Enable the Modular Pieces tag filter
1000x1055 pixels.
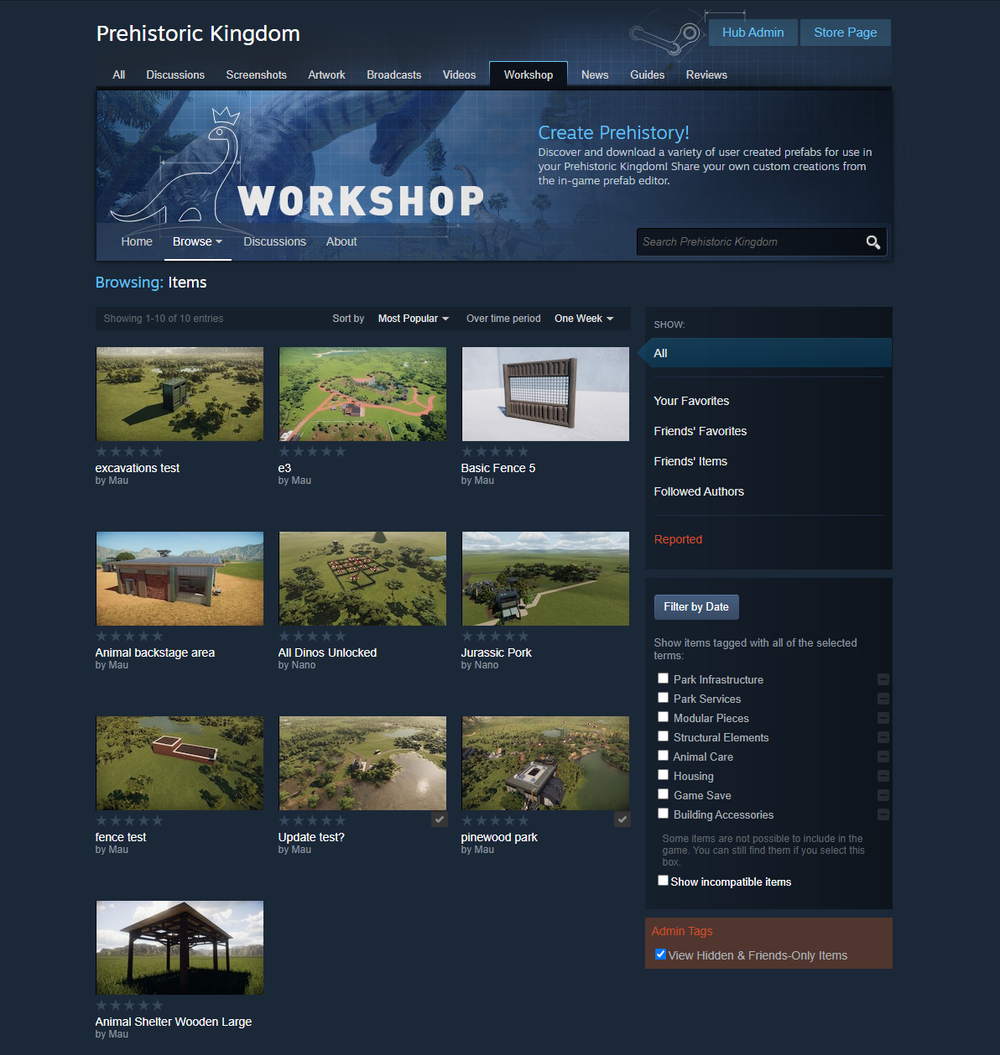663,717
